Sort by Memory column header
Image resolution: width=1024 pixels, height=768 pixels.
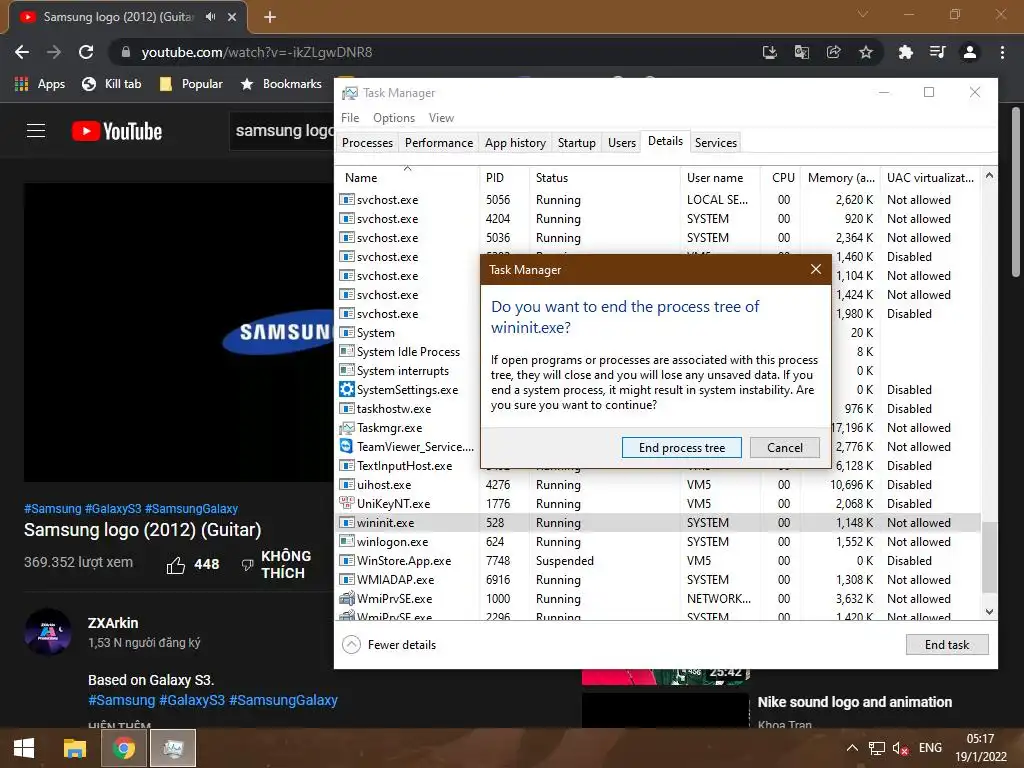840,177
